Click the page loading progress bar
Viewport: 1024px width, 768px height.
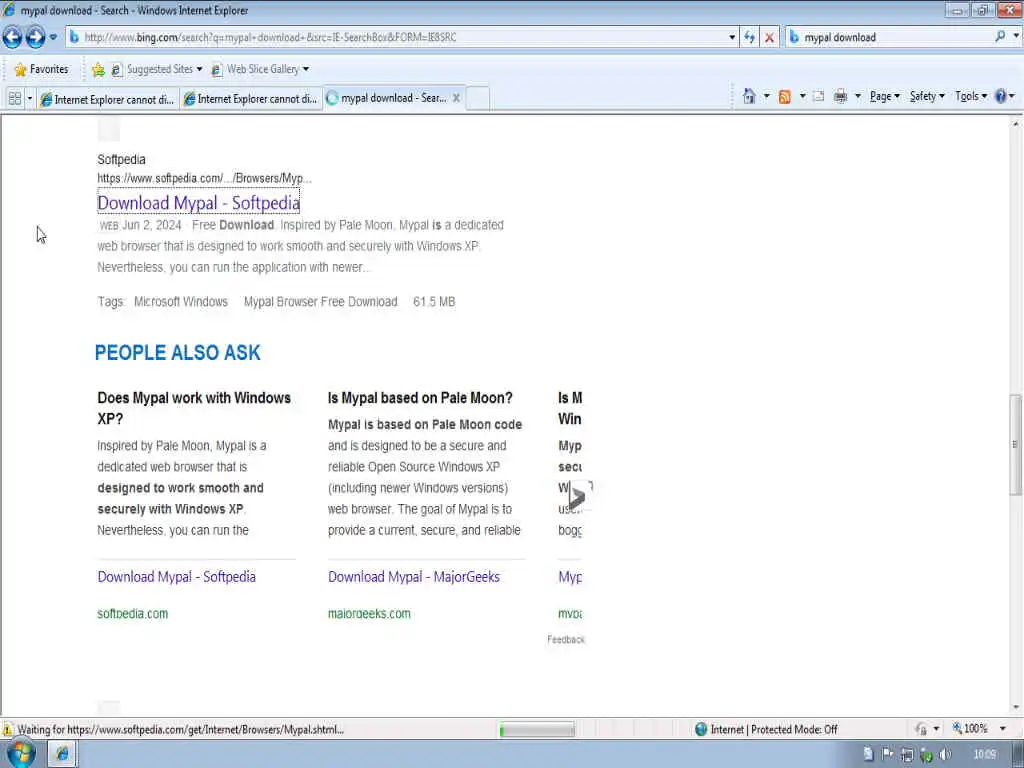point(537,729)
